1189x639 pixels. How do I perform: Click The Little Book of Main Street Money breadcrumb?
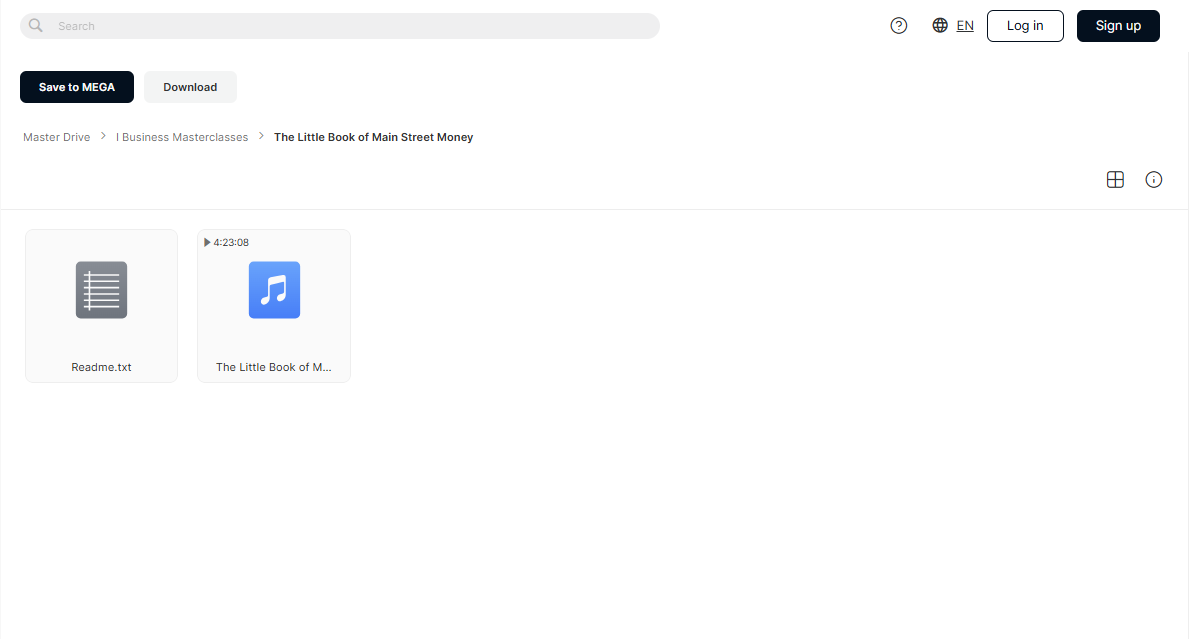[x=374, y=137]
